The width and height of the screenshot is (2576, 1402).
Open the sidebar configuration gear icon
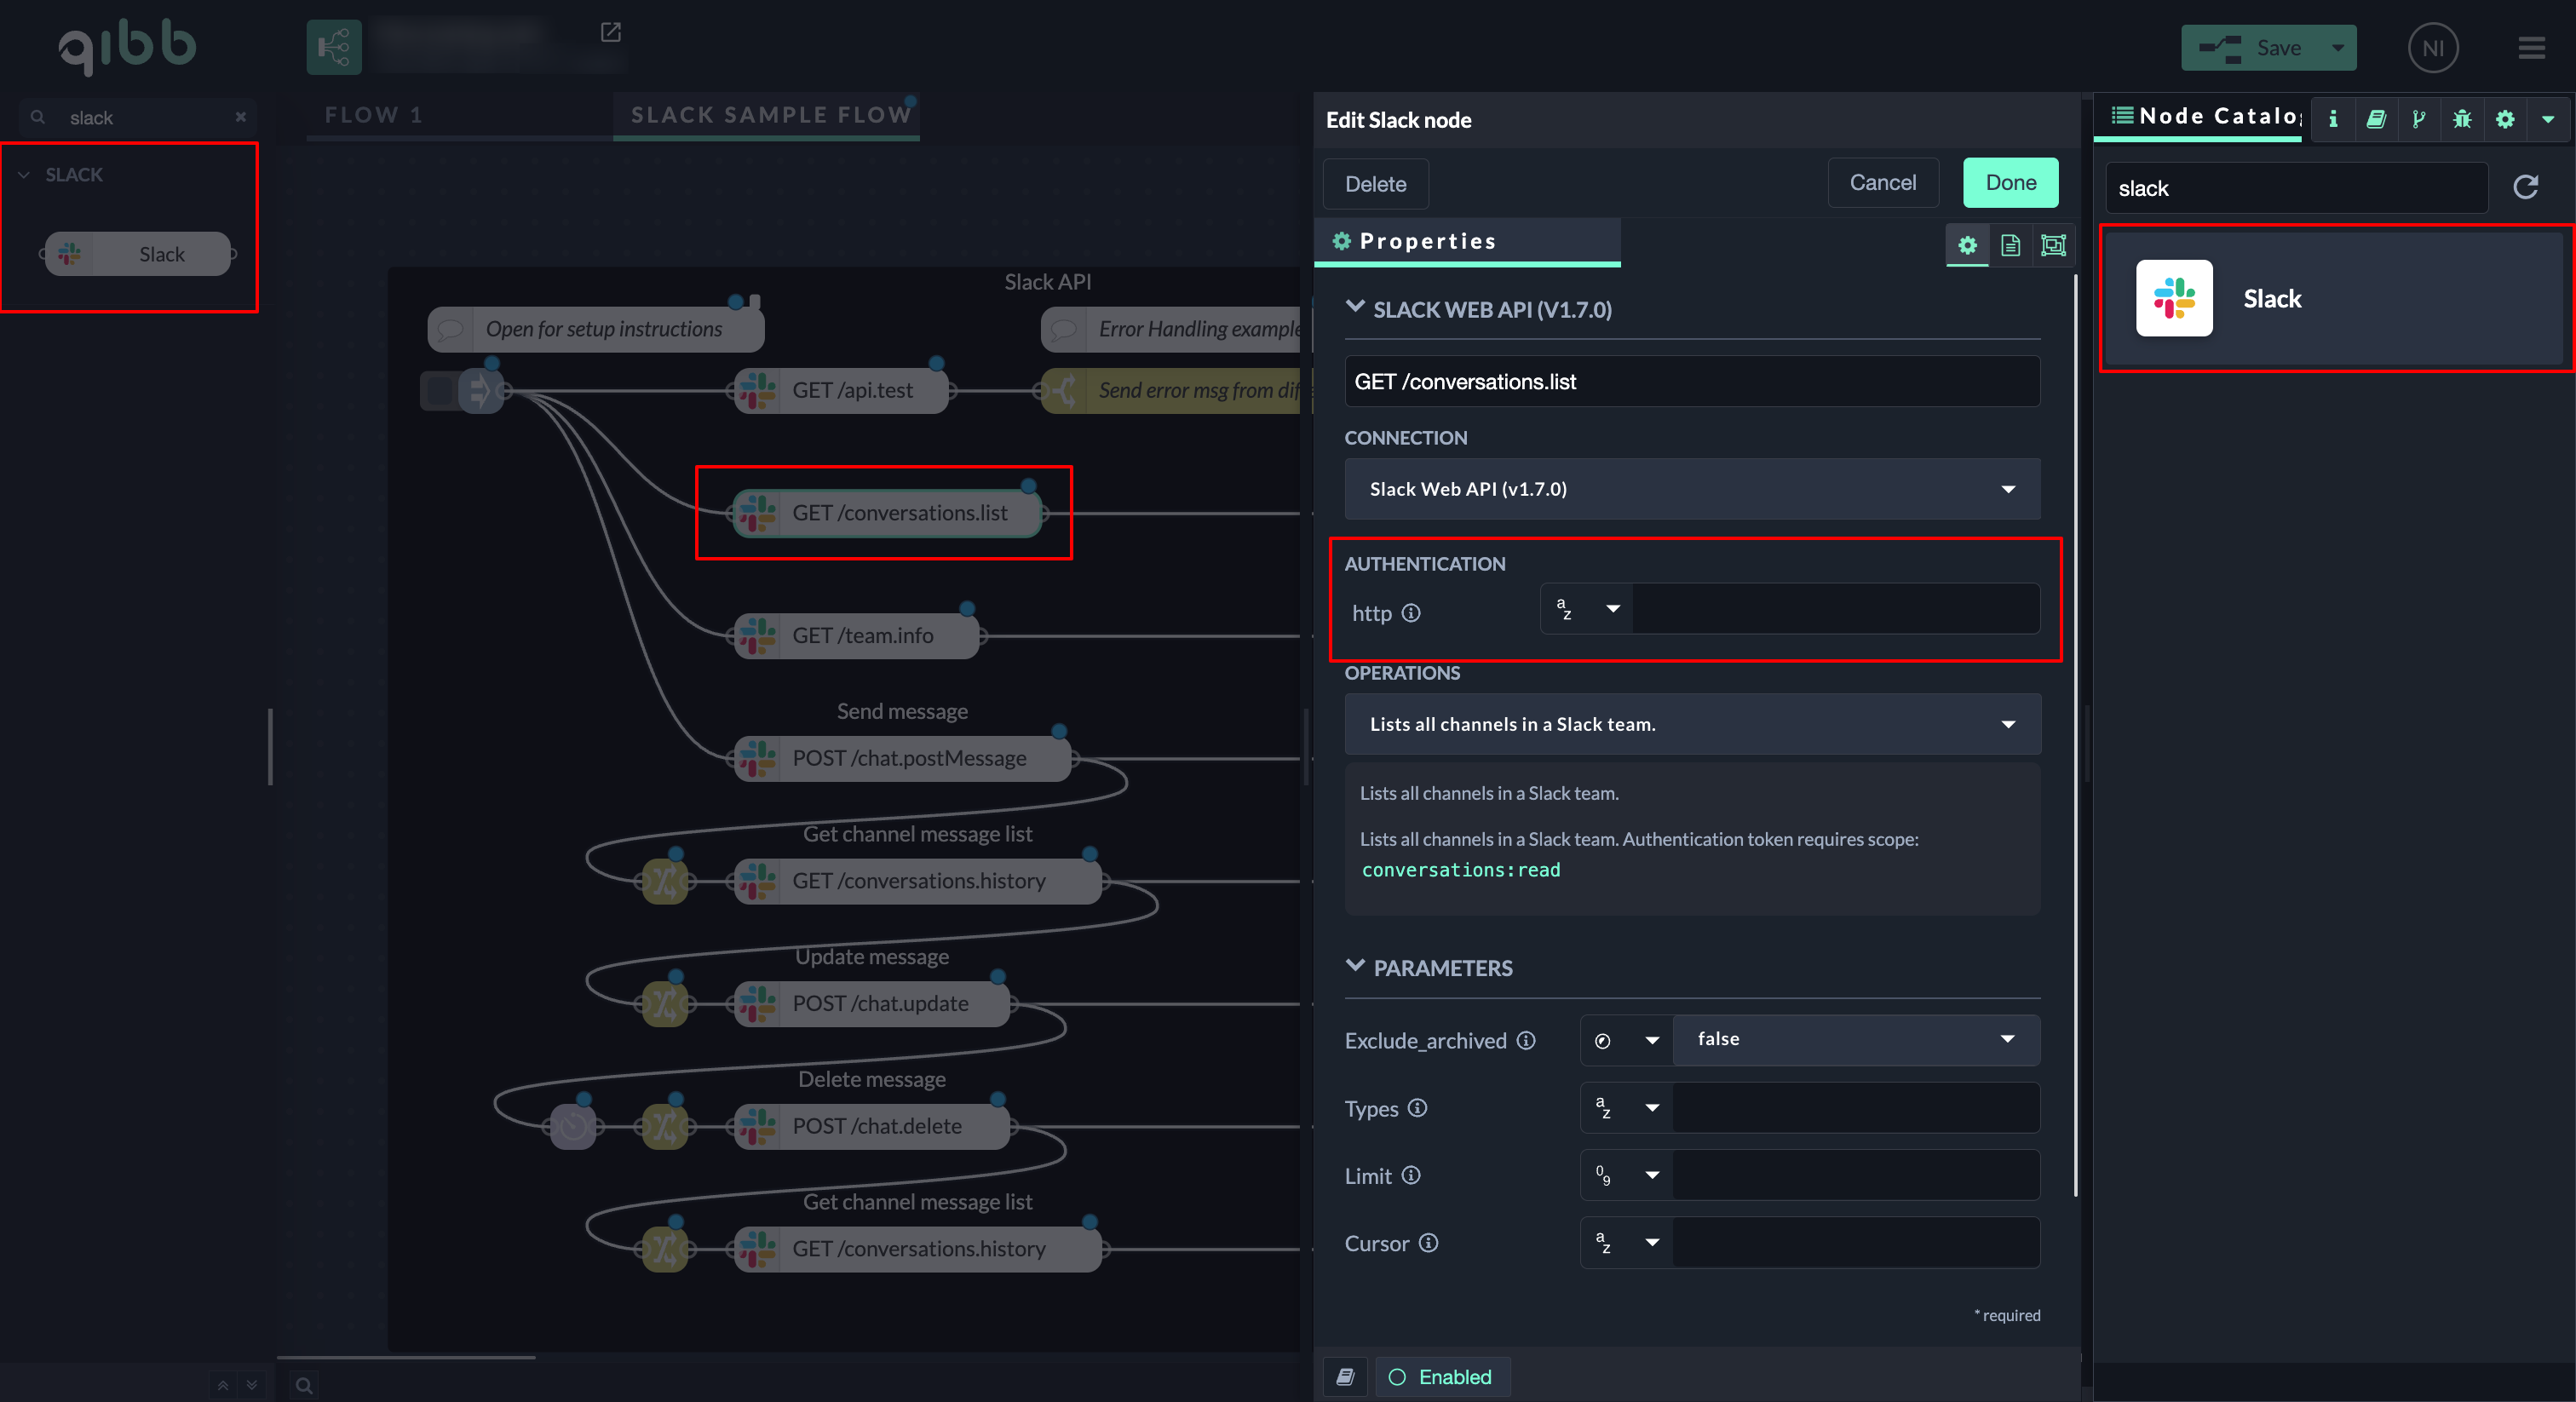click(2504, 119)
